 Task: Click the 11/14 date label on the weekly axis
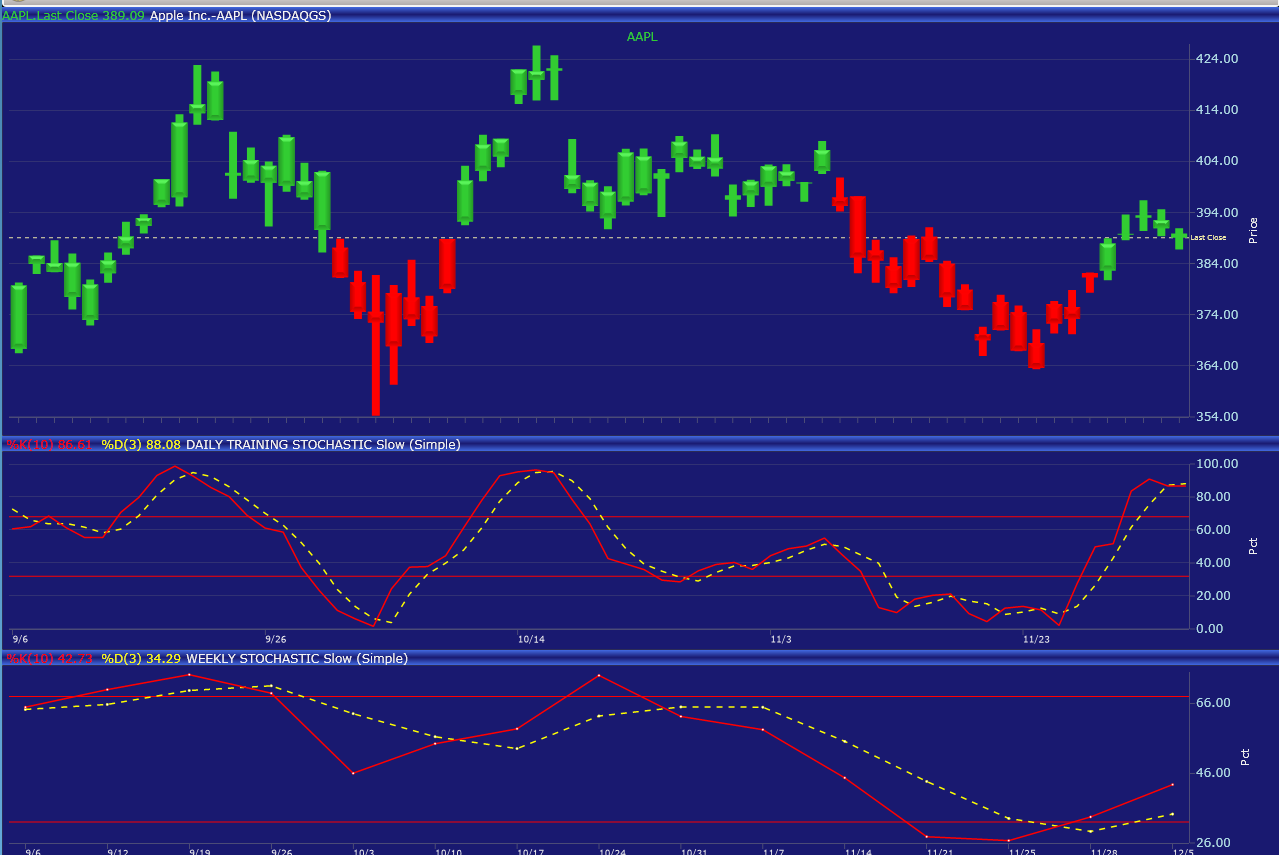tap(858, 851)
